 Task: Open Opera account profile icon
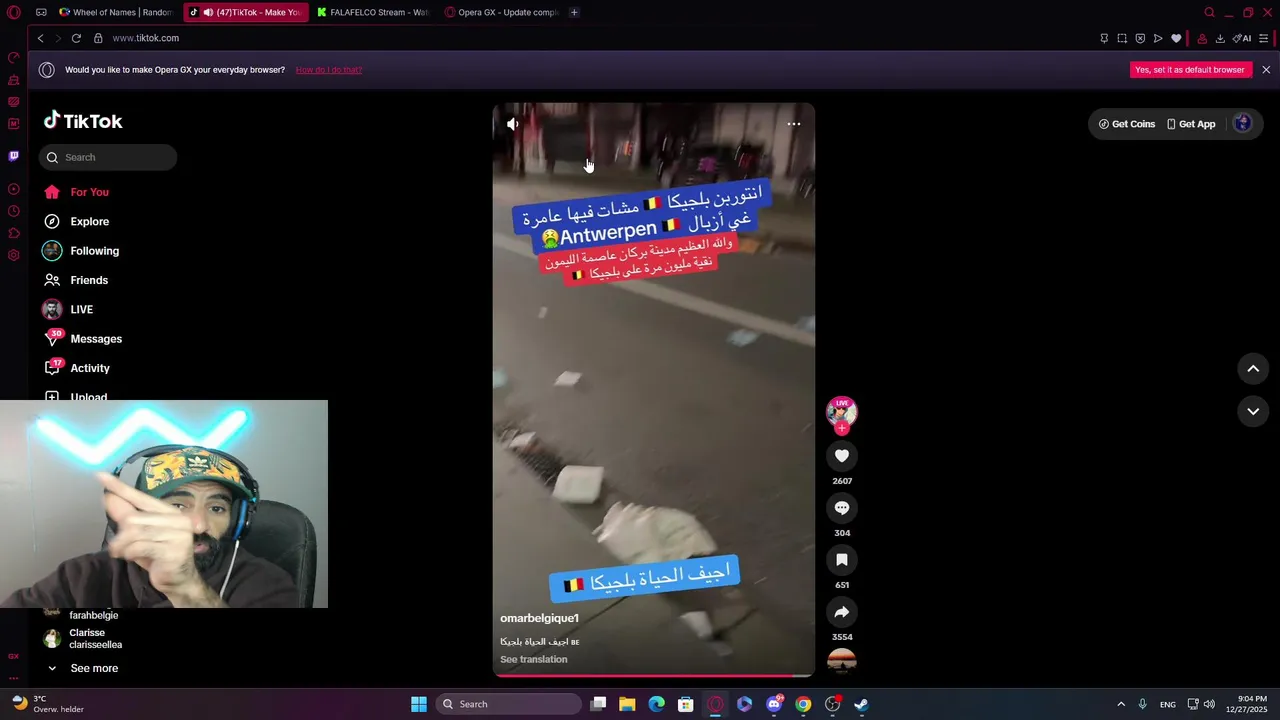pyautogui.click(x=1202, y=38)
